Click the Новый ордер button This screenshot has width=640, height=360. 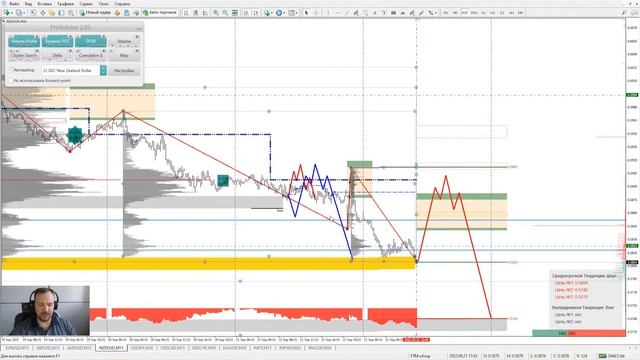[x=95, y=13]
